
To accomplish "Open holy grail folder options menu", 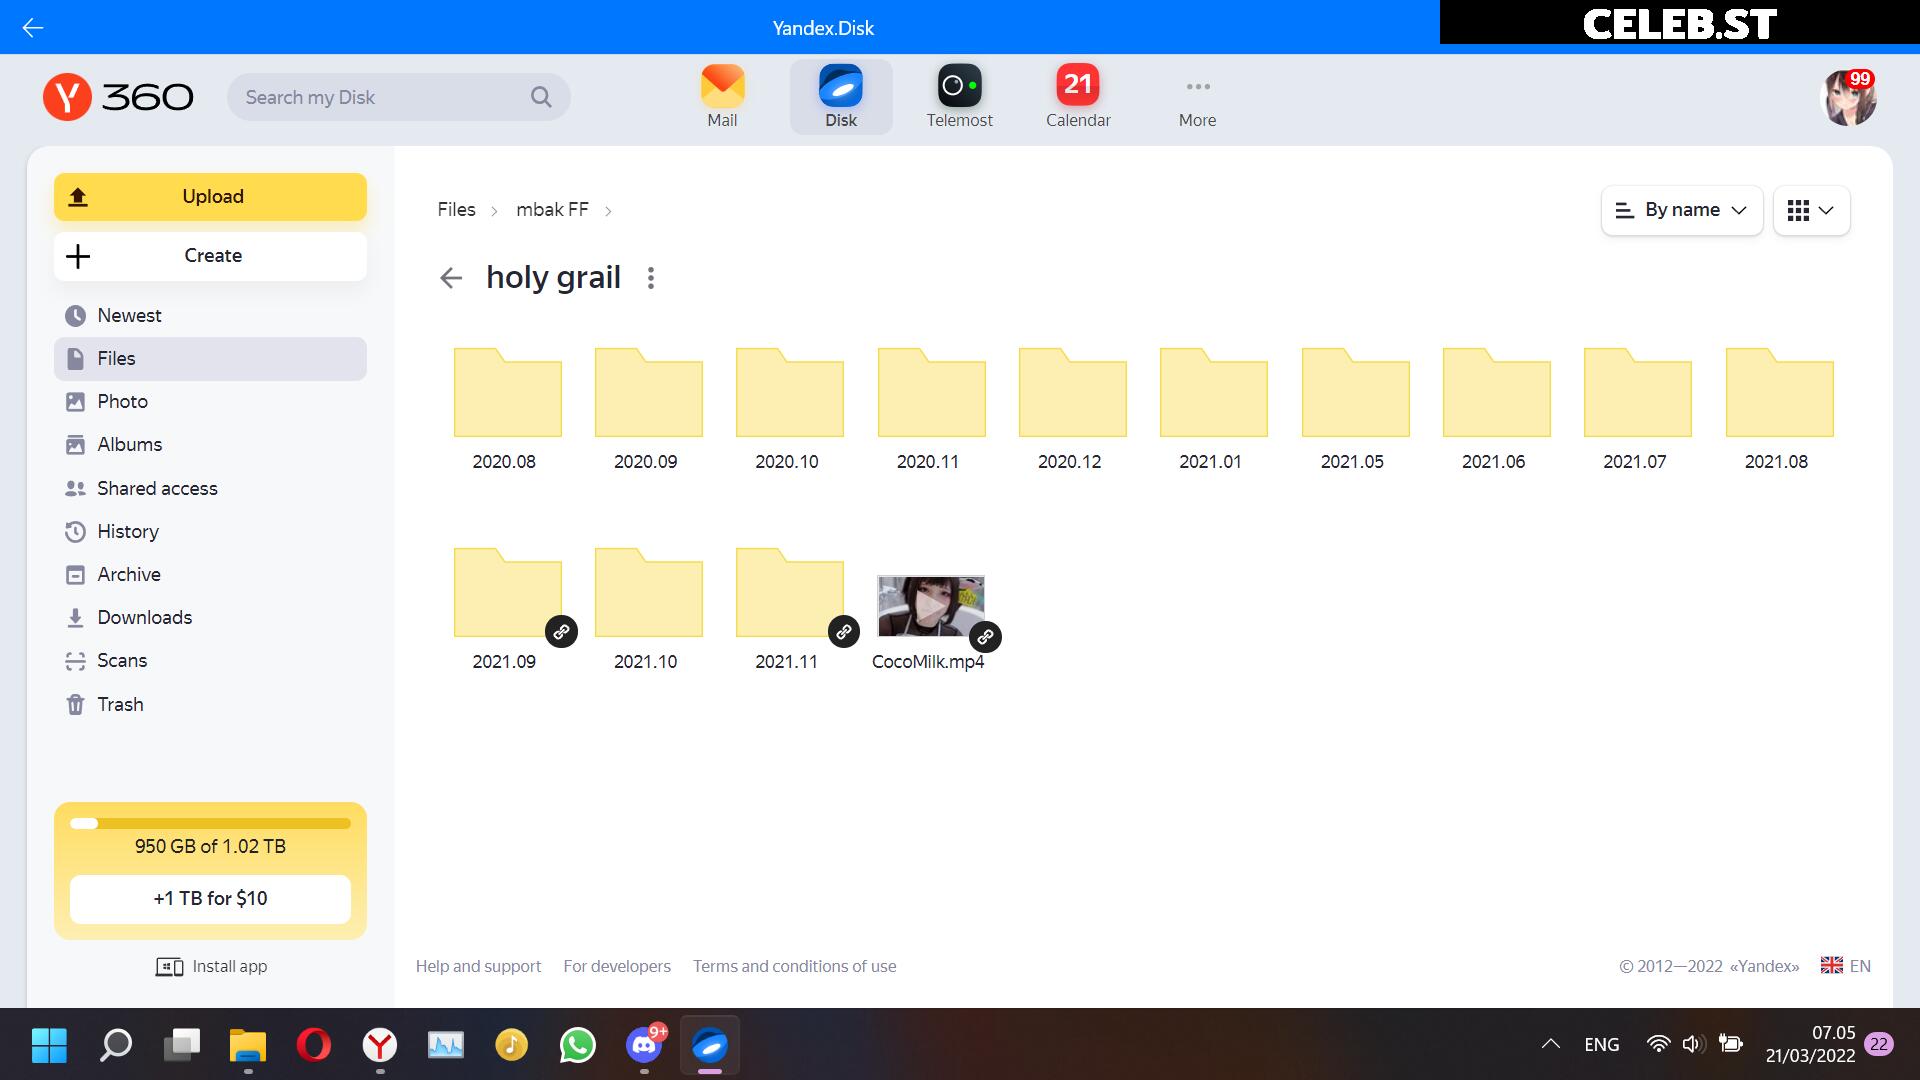I will tap(651, 278).
